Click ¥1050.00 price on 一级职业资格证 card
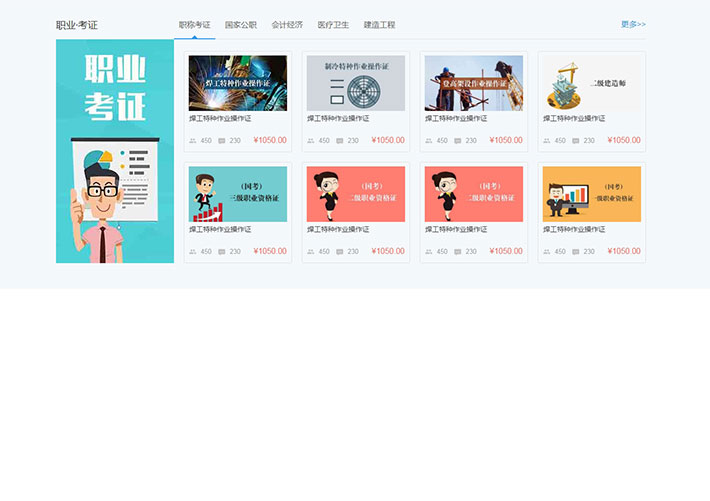Image resolution: width=710 pixels, height=501 pixels. pyautogui.click(x=624, y=252)
